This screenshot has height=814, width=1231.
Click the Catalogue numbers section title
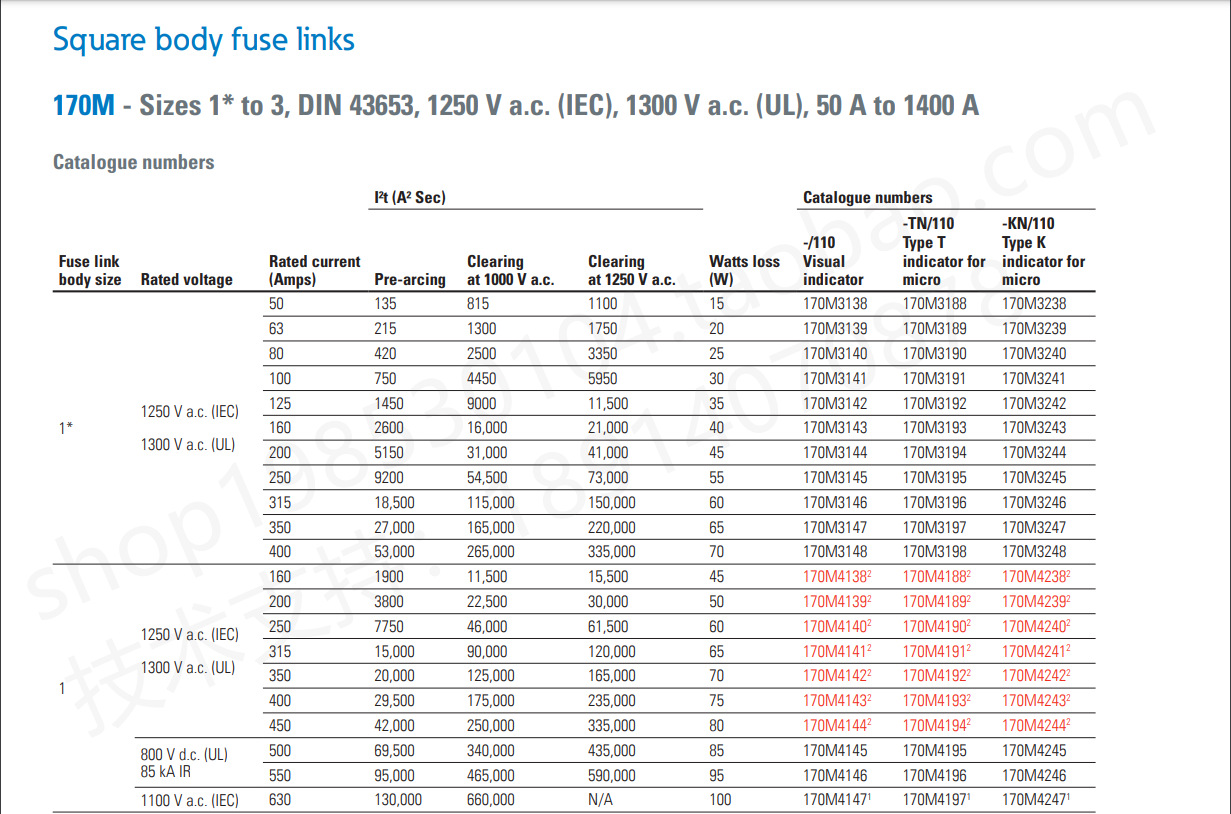(136, 161)
